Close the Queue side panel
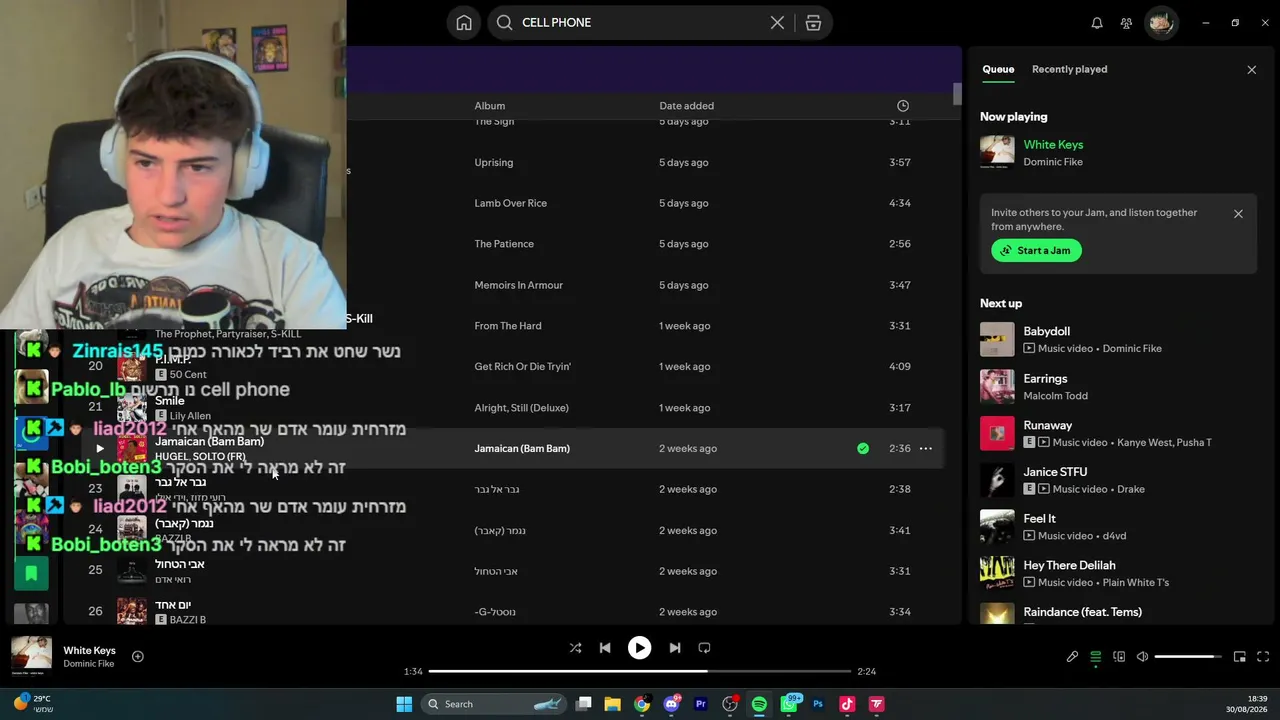This screenshot has height=720, width=1280. (1251, 70)
